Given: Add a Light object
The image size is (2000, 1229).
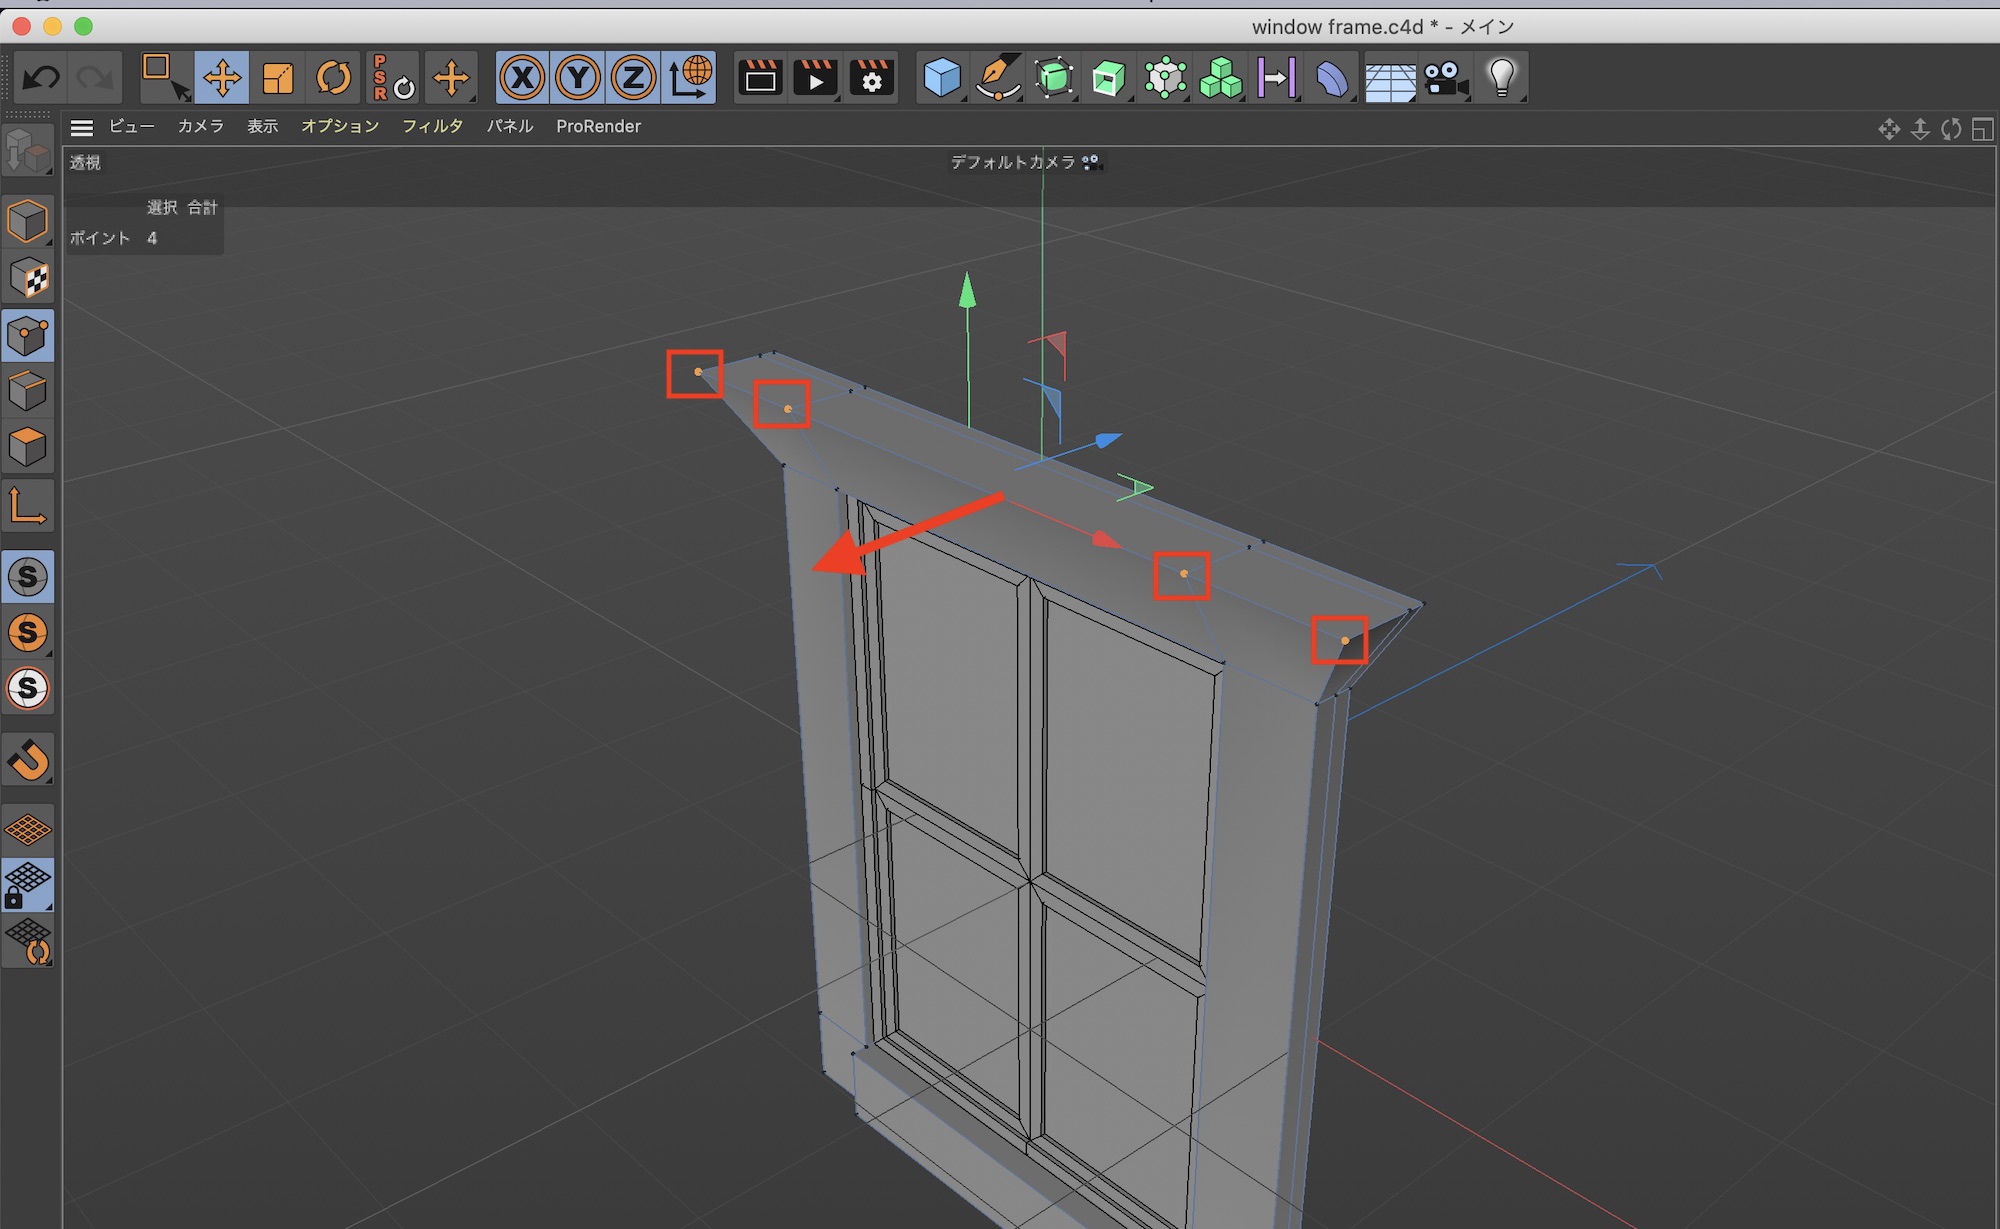Looking at the screenshot, I should click(1501, 77).
